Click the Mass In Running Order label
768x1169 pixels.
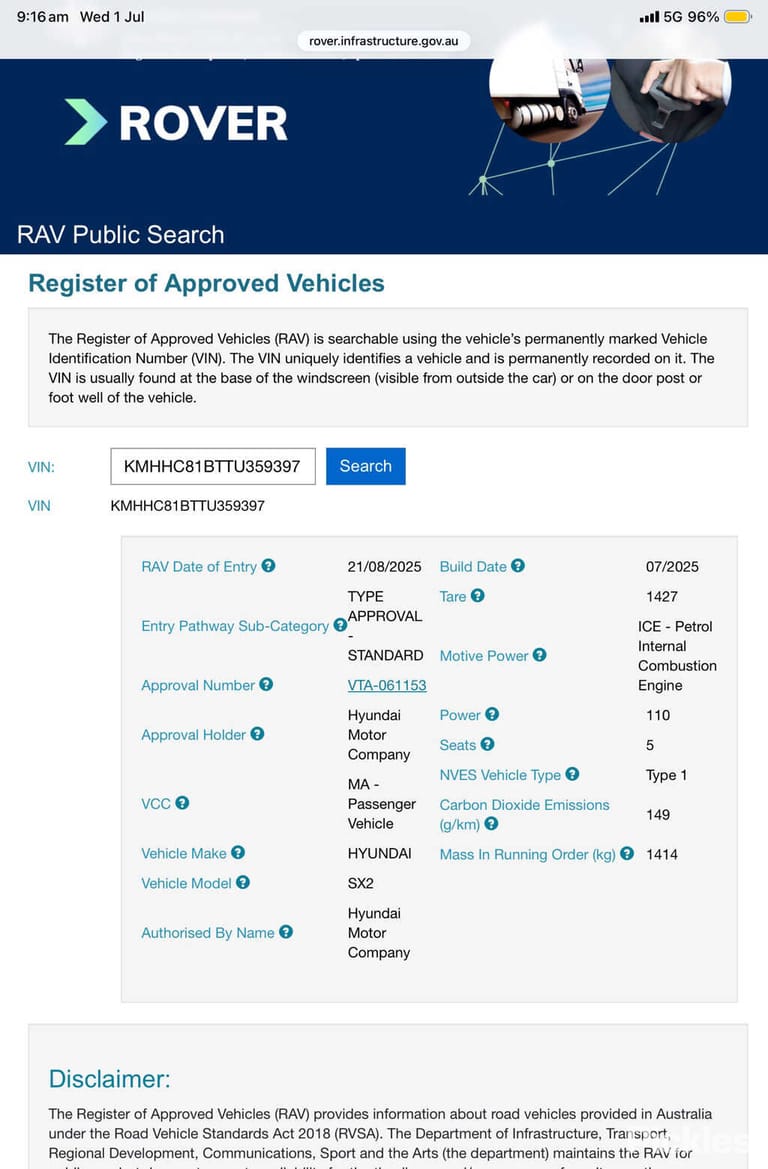click(x=528, y=854)
